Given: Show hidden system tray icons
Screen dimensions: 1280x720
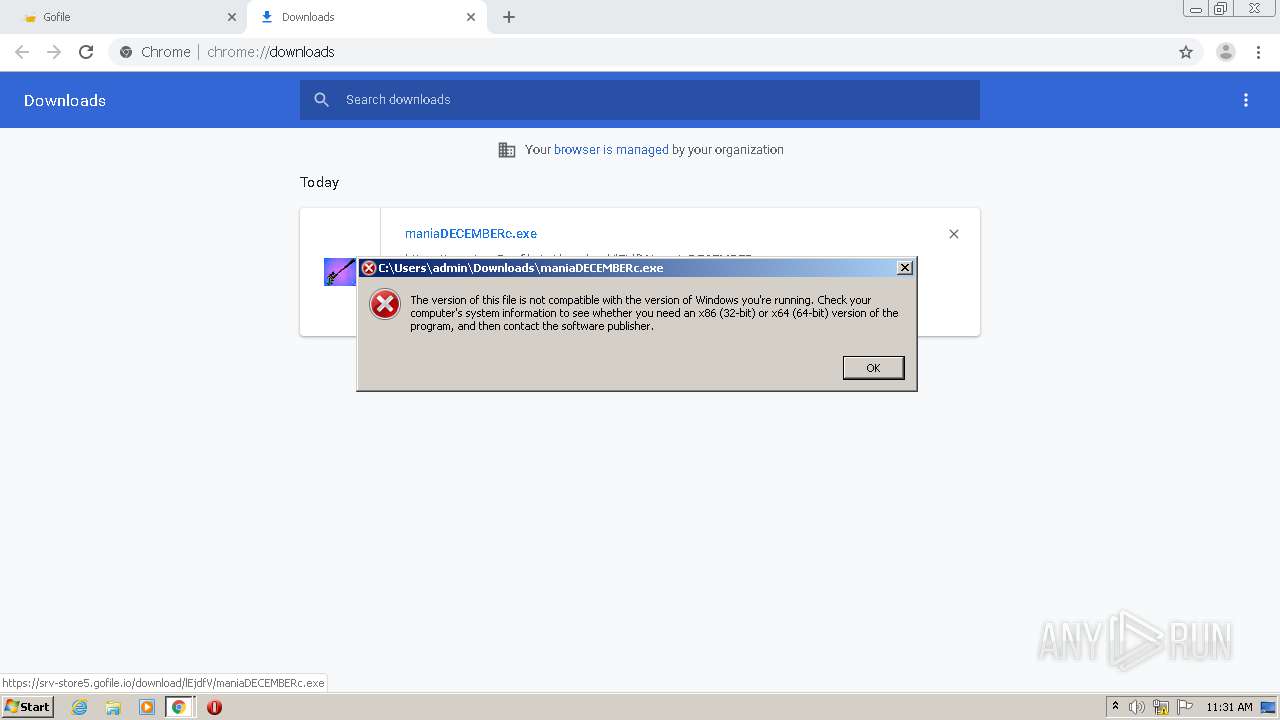Looking at the screenshot, I should (x=1115, y=707).
